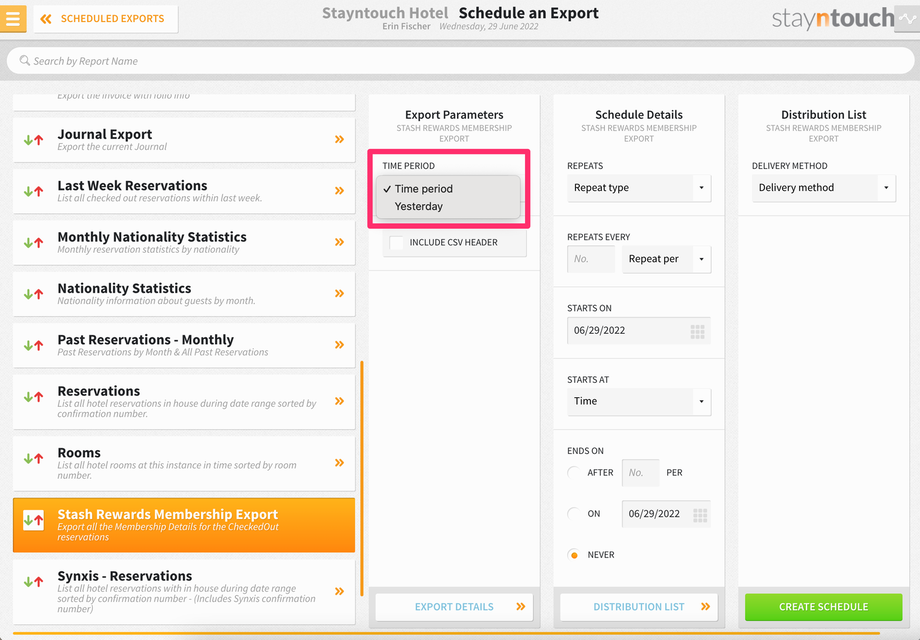Open the Delivery method dropdown

824,188
